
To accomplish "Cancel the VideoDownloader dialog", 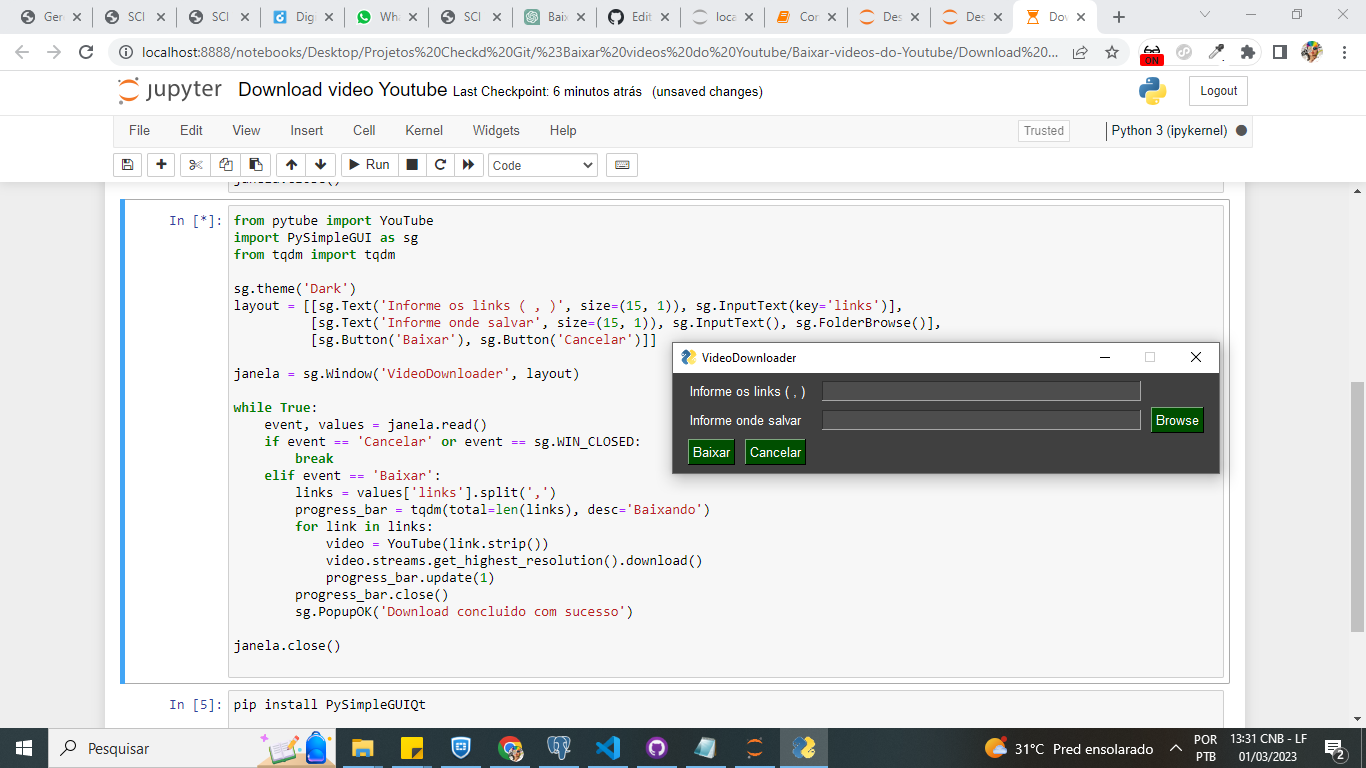I will [x=775, y=452].
